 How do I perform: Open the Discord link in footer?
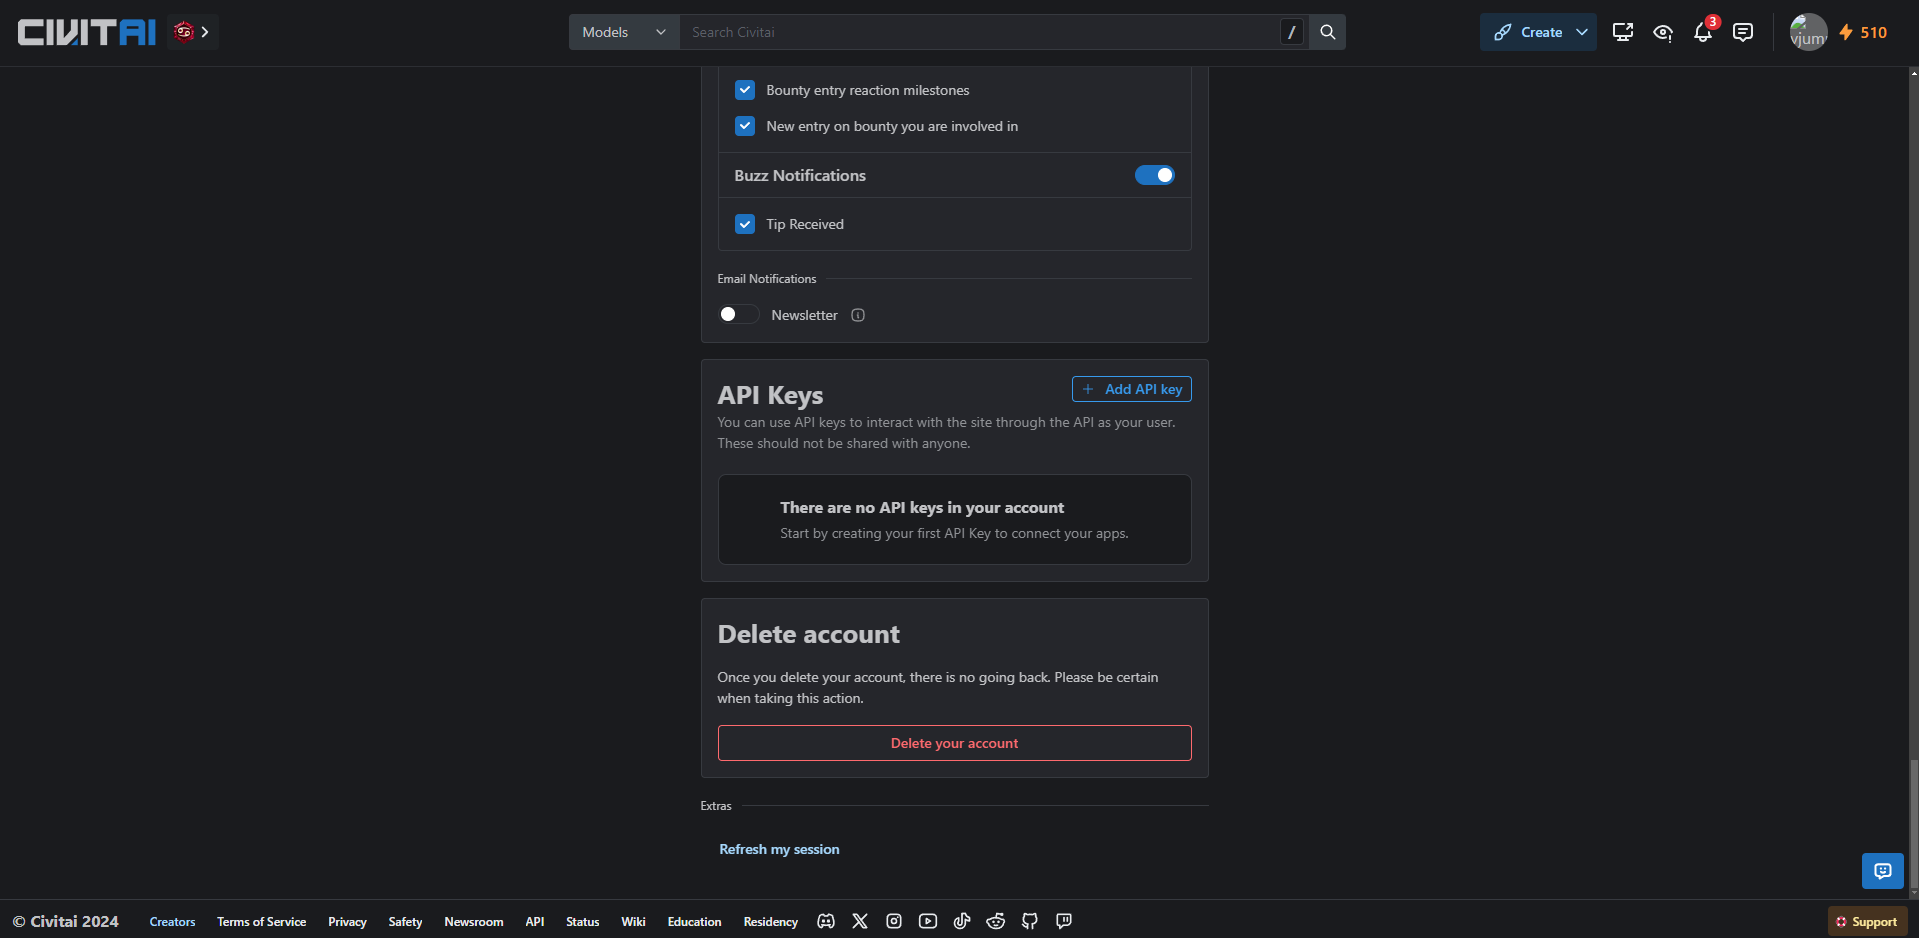pyautogui.click(x=826, y=921)
